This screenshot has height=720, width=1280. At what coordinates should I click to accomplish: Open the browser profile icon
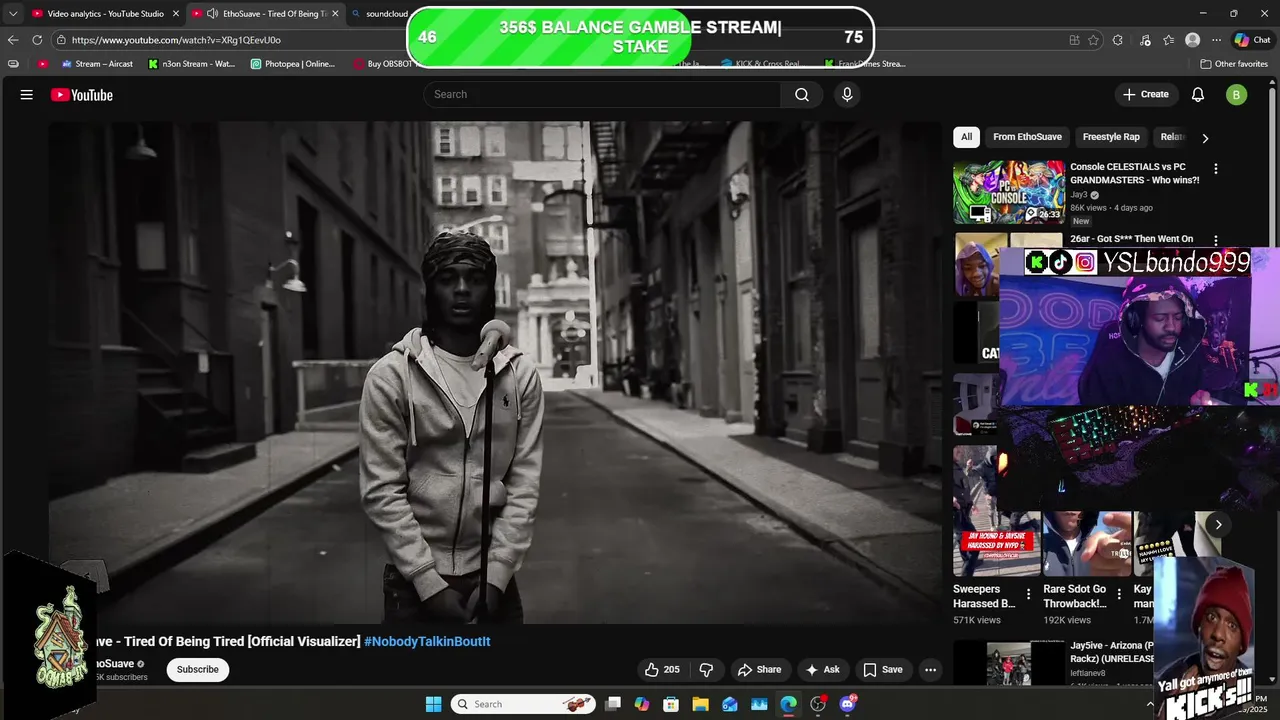(1192, 40)
